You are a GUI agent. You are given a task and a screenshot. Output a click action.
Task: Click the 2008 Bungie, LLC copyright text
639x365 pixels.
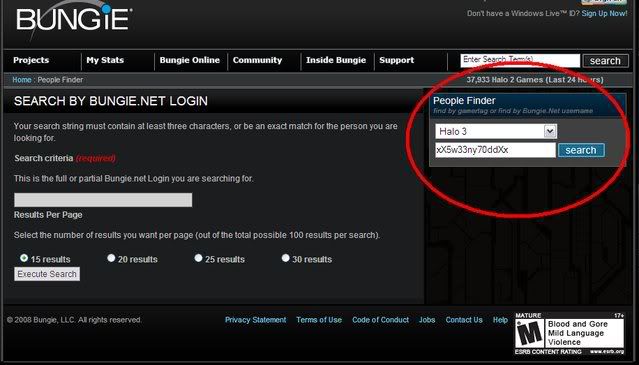[74, 320]
